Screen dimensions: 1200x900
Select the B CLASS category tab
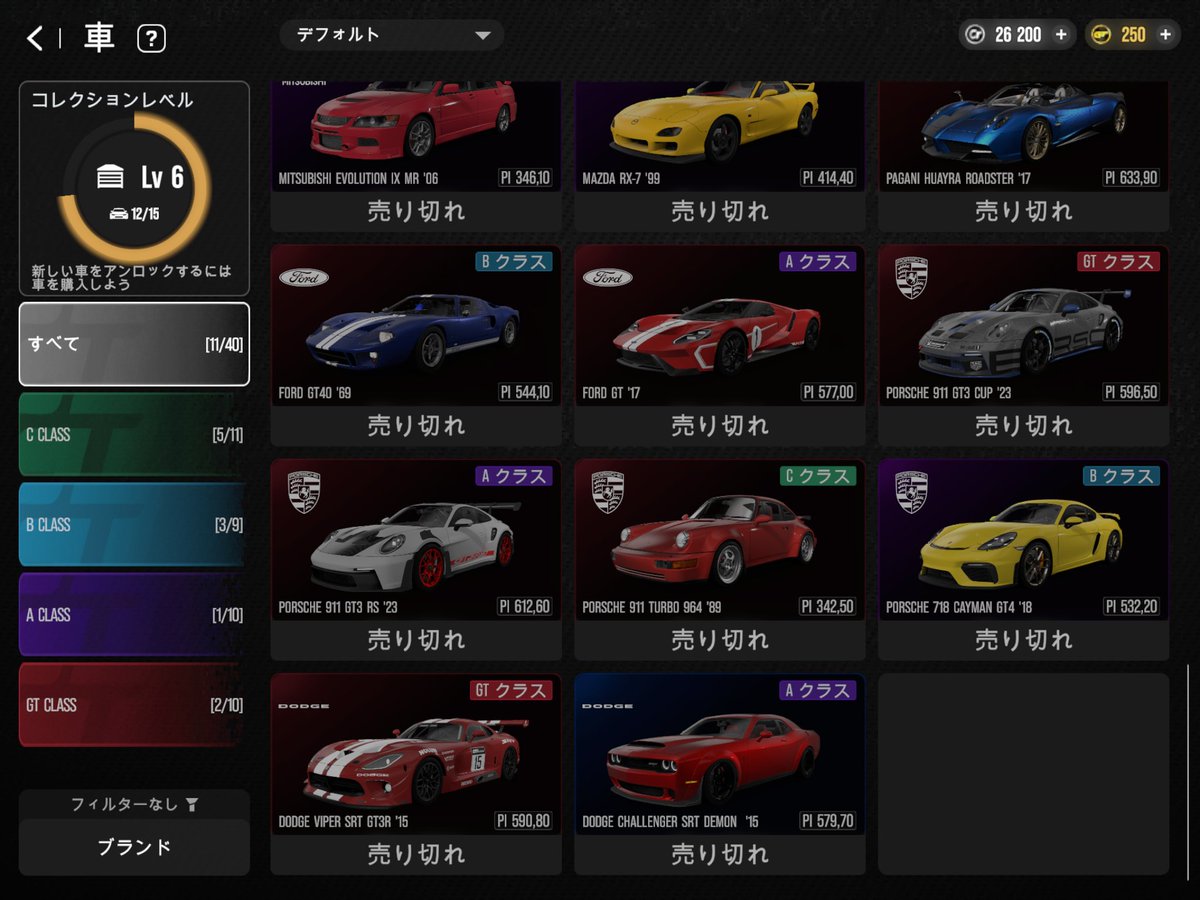[134, 525]
